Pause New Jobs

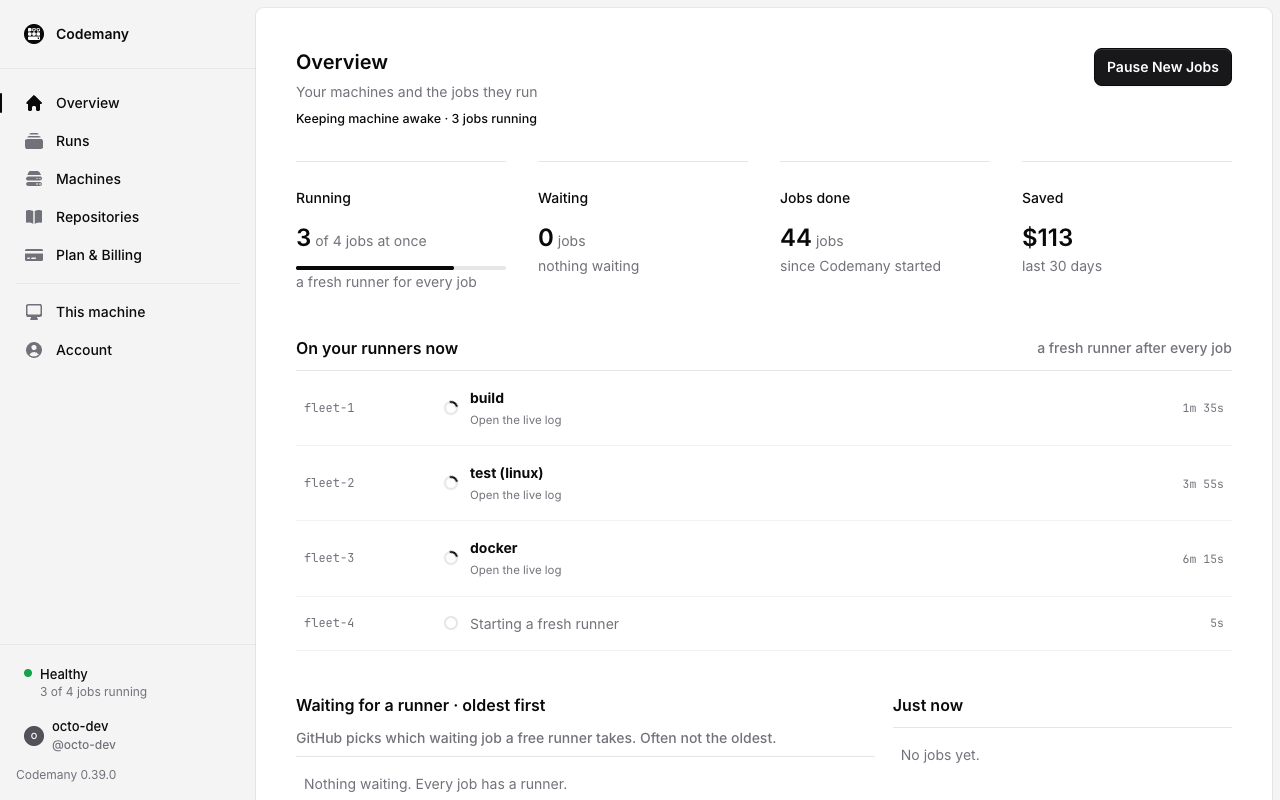point(1163,67)
